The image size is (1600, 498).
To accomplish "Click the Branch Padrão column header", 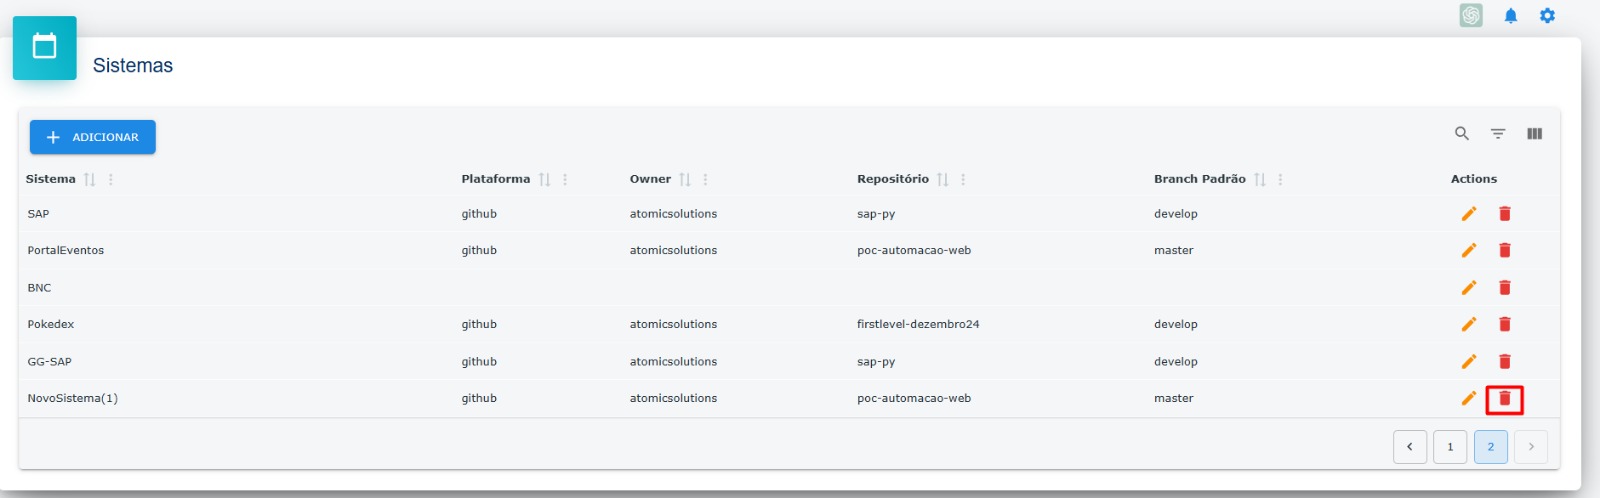I will point(1200,179).
